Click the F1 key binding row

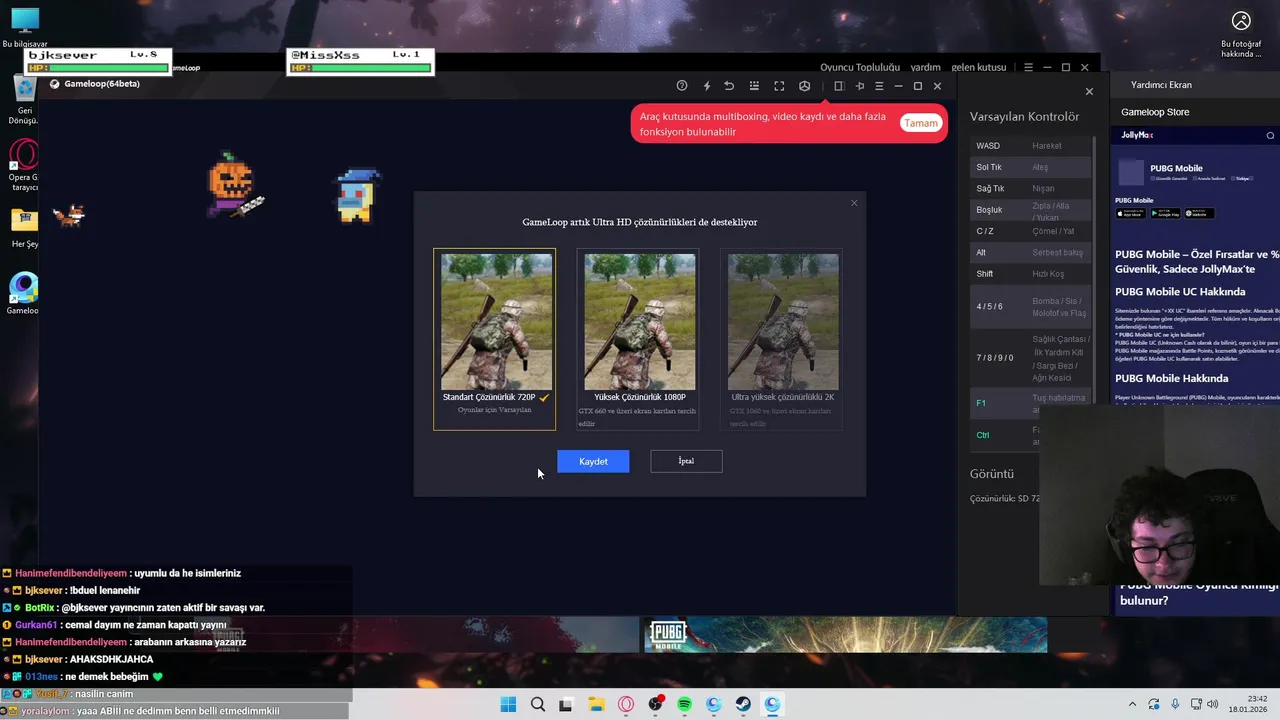(x=1030, y=403)
